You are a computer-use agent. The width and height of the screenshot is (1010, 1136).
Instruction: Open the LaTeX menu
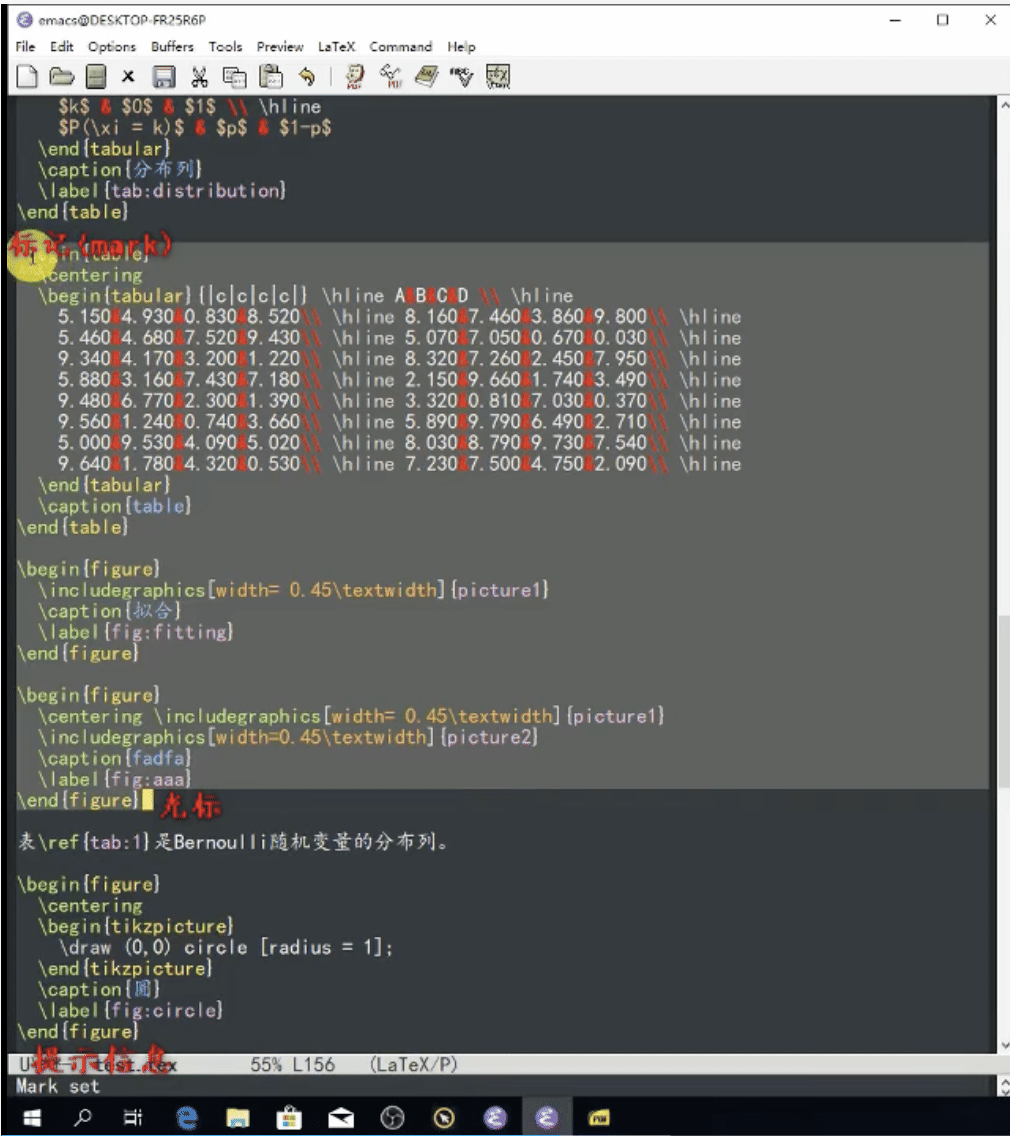click(336, 46)
